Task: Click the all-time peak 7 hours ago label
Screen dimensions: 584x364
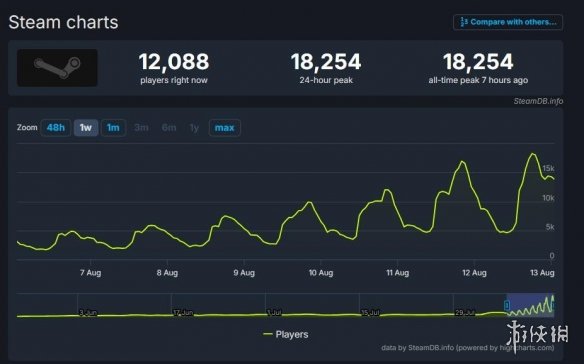Action: [x=478, y=80]
